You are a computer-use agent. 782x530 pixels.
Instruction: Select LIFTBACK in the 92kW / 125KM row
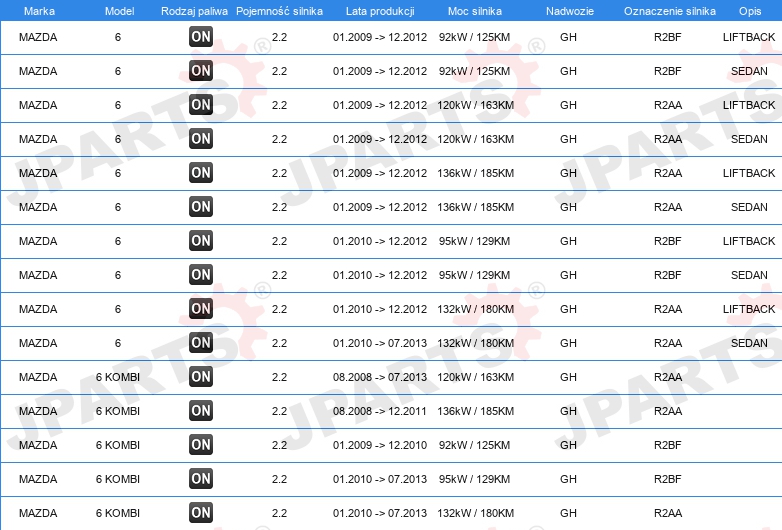pyautogui.click(x=749, y=37)
